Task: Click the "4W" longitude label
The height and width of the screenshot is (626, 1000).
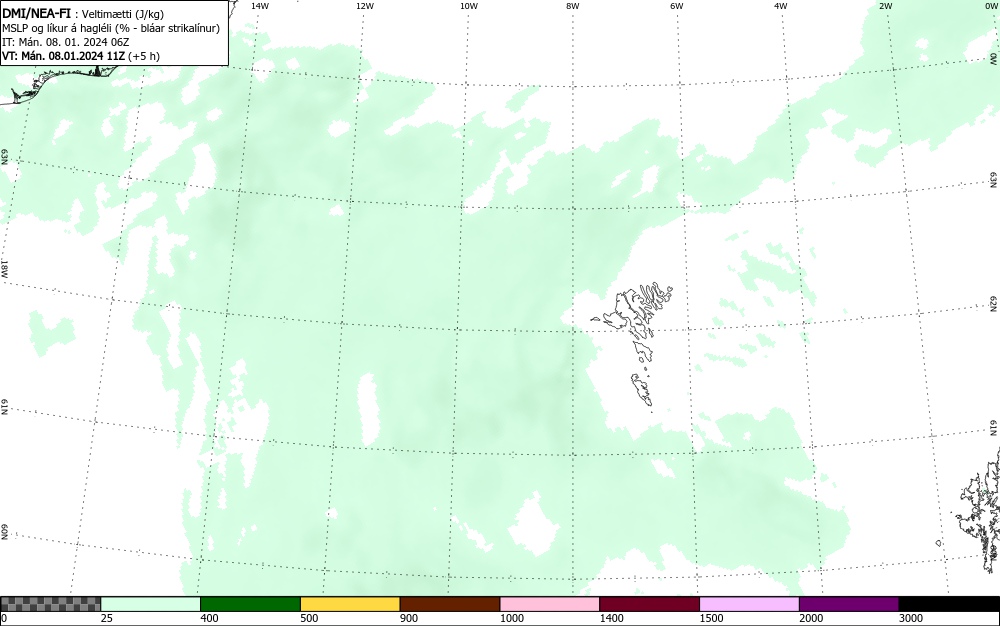Action: click(x=781, y=6)
